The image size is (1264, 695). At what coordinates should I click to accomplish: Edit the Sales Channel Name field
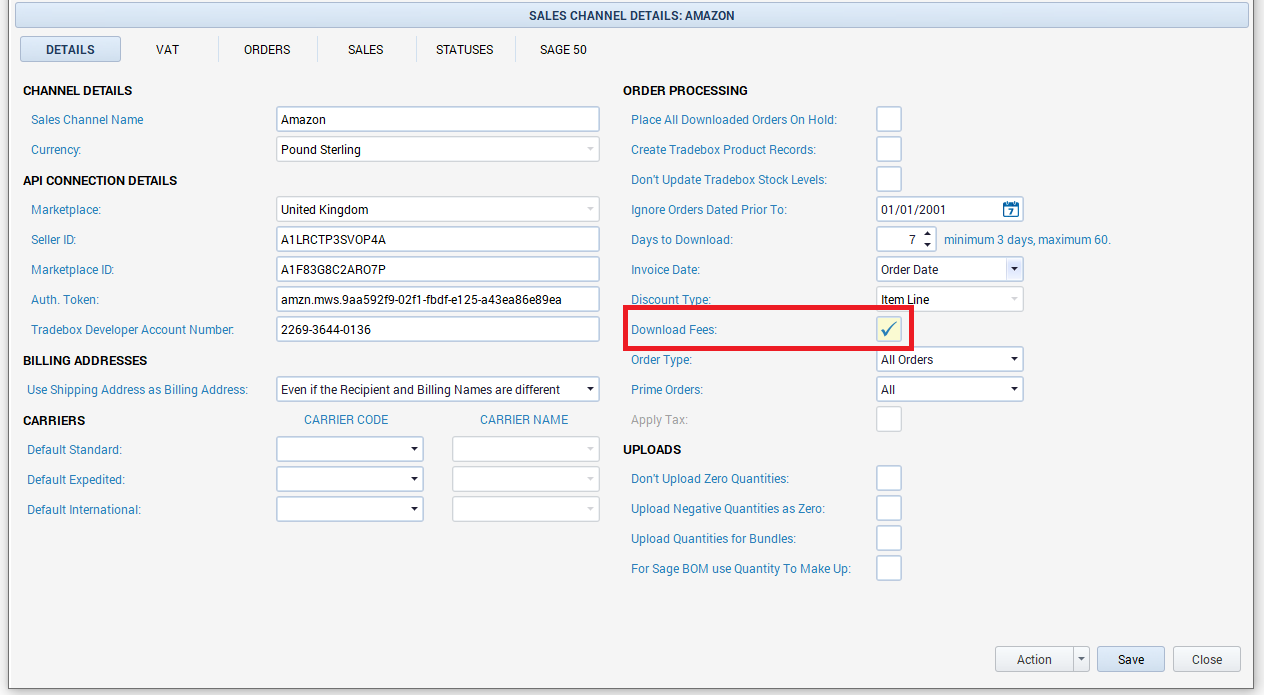(438, 119)
